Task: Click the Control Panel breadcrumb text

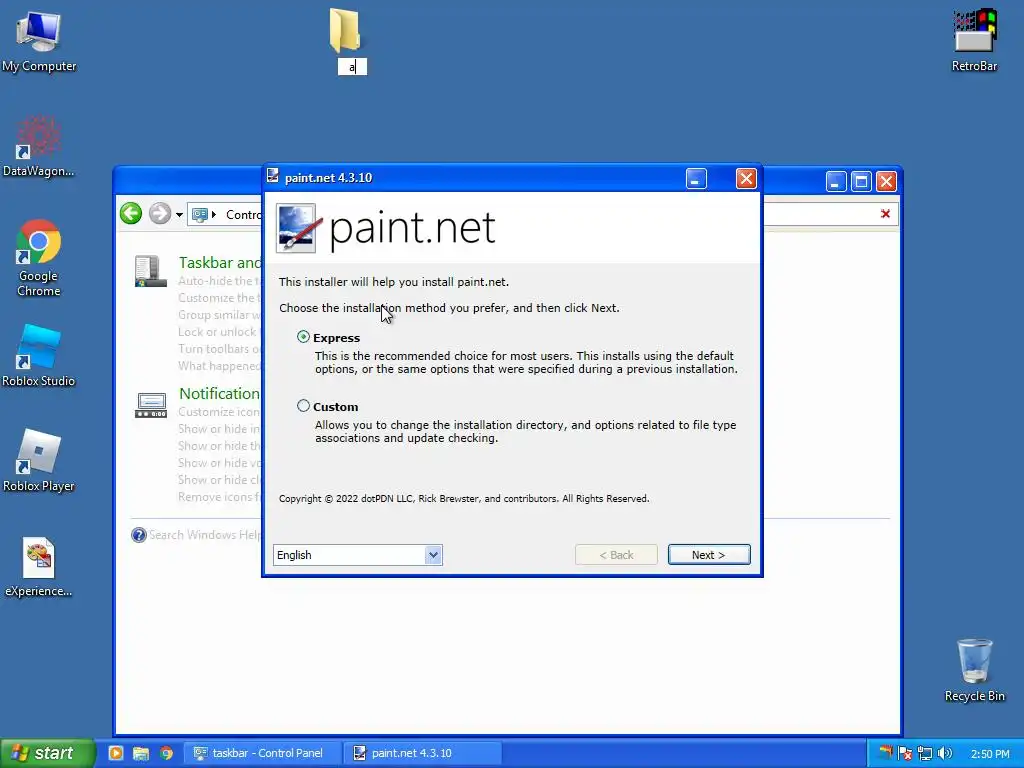Action: pos(244,215)
